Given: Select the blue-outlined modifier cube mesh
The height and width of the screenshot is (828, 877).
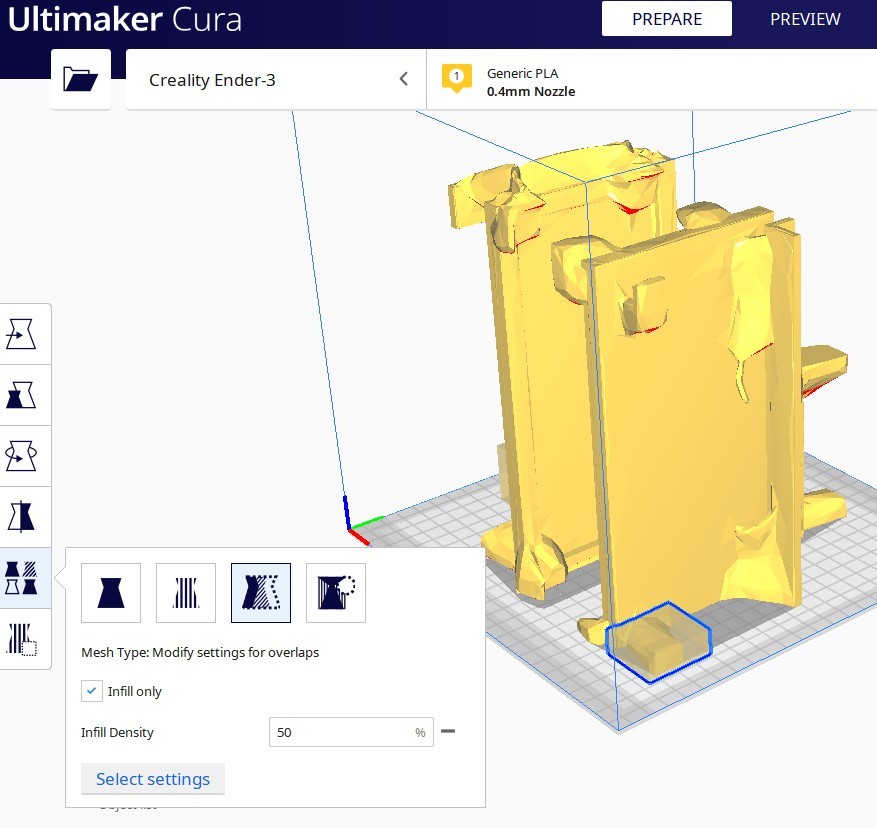Looking at the screenshot, I should pyautogui.click(x=659, y=643).
